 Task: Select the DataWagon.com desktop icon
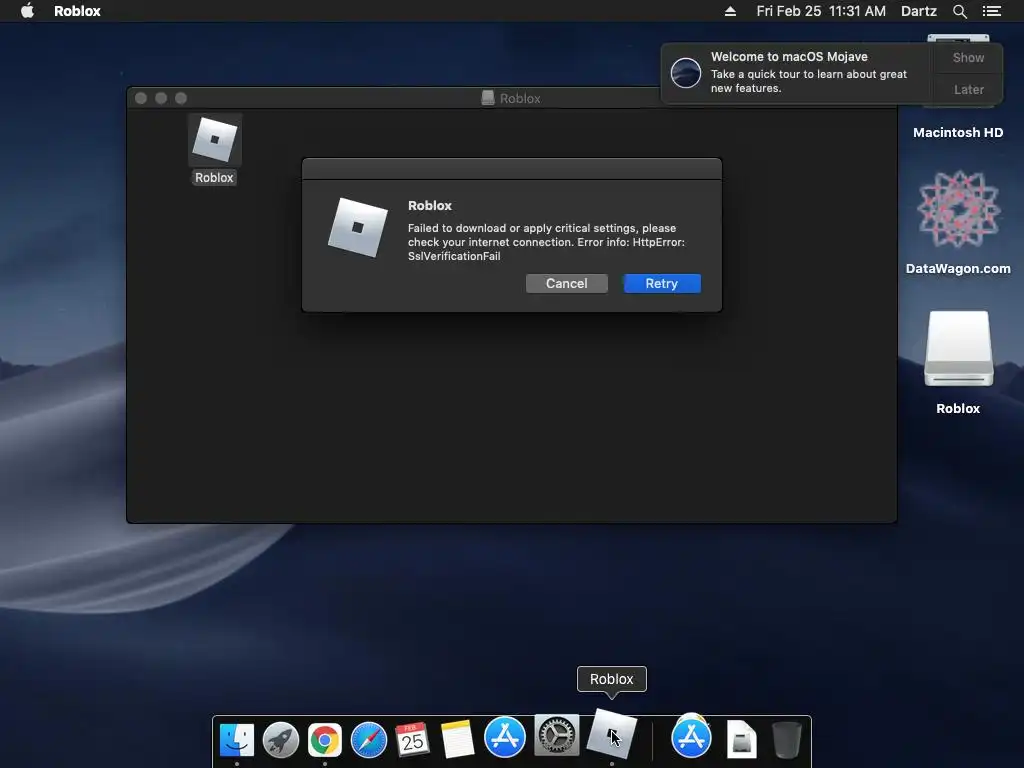958,209
